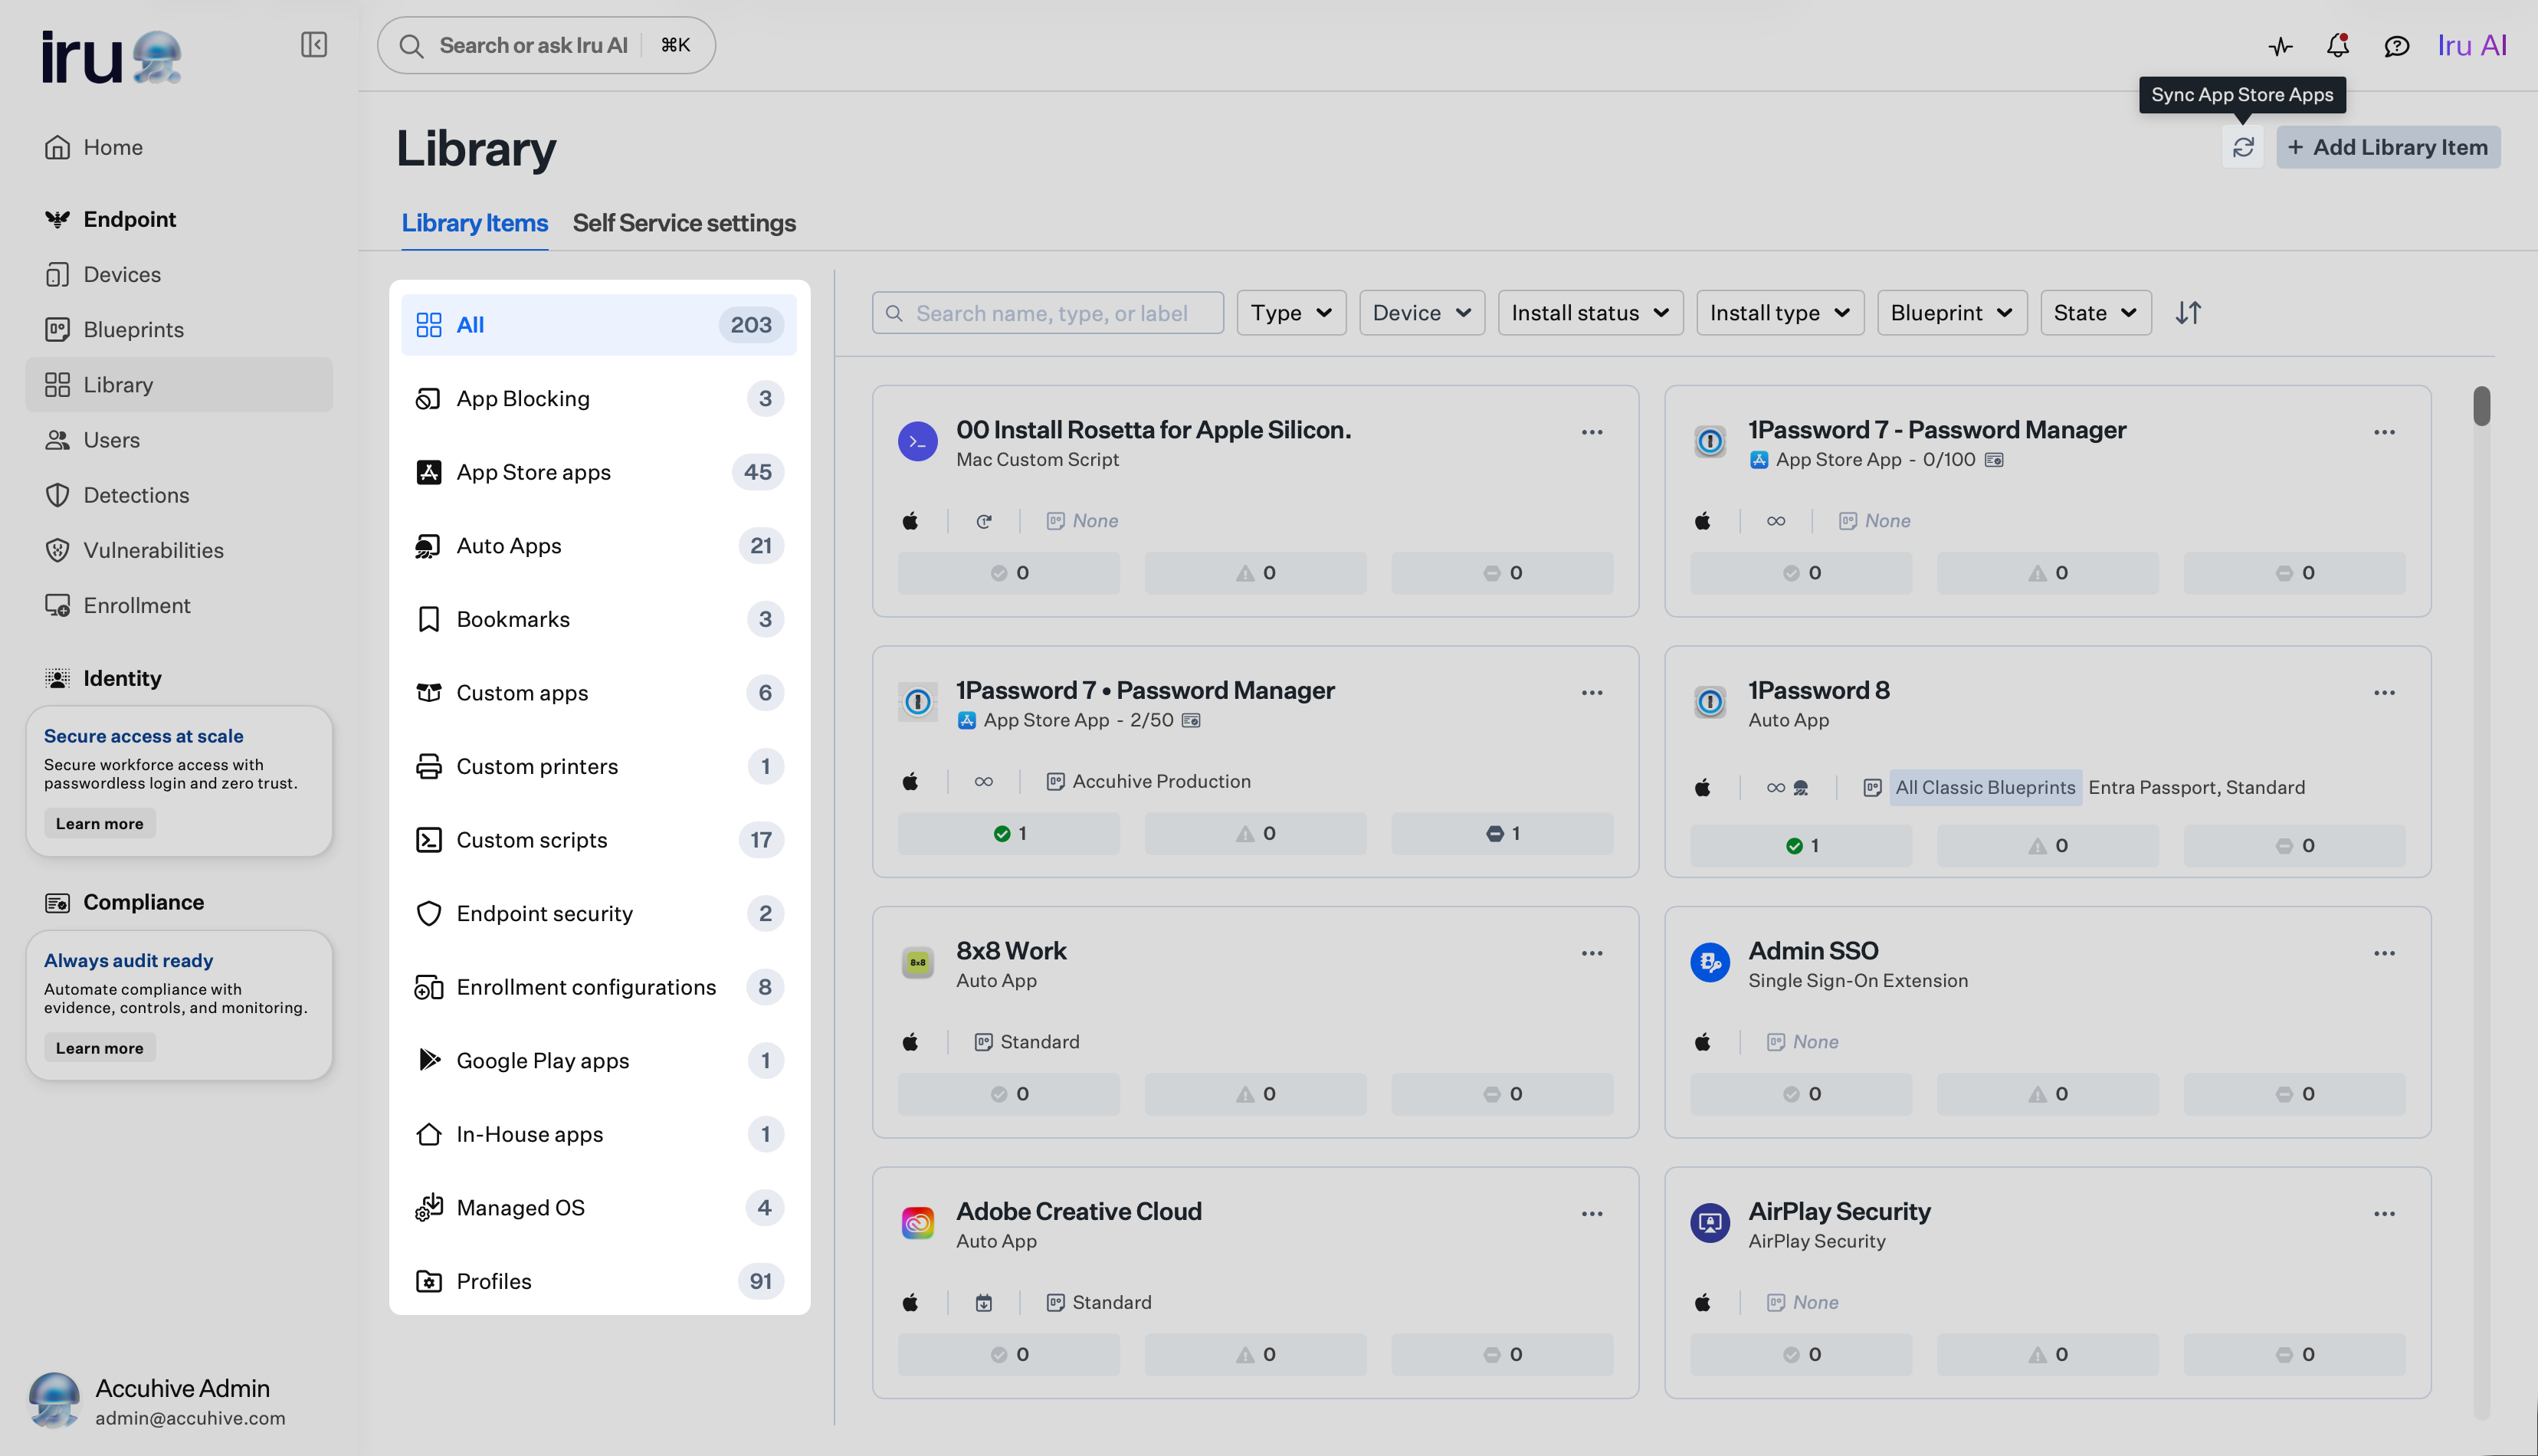Toggle the sort order arrows icon
Image resolution: width=2538 pixels, height=1456 pixels.
(2188, 313)
